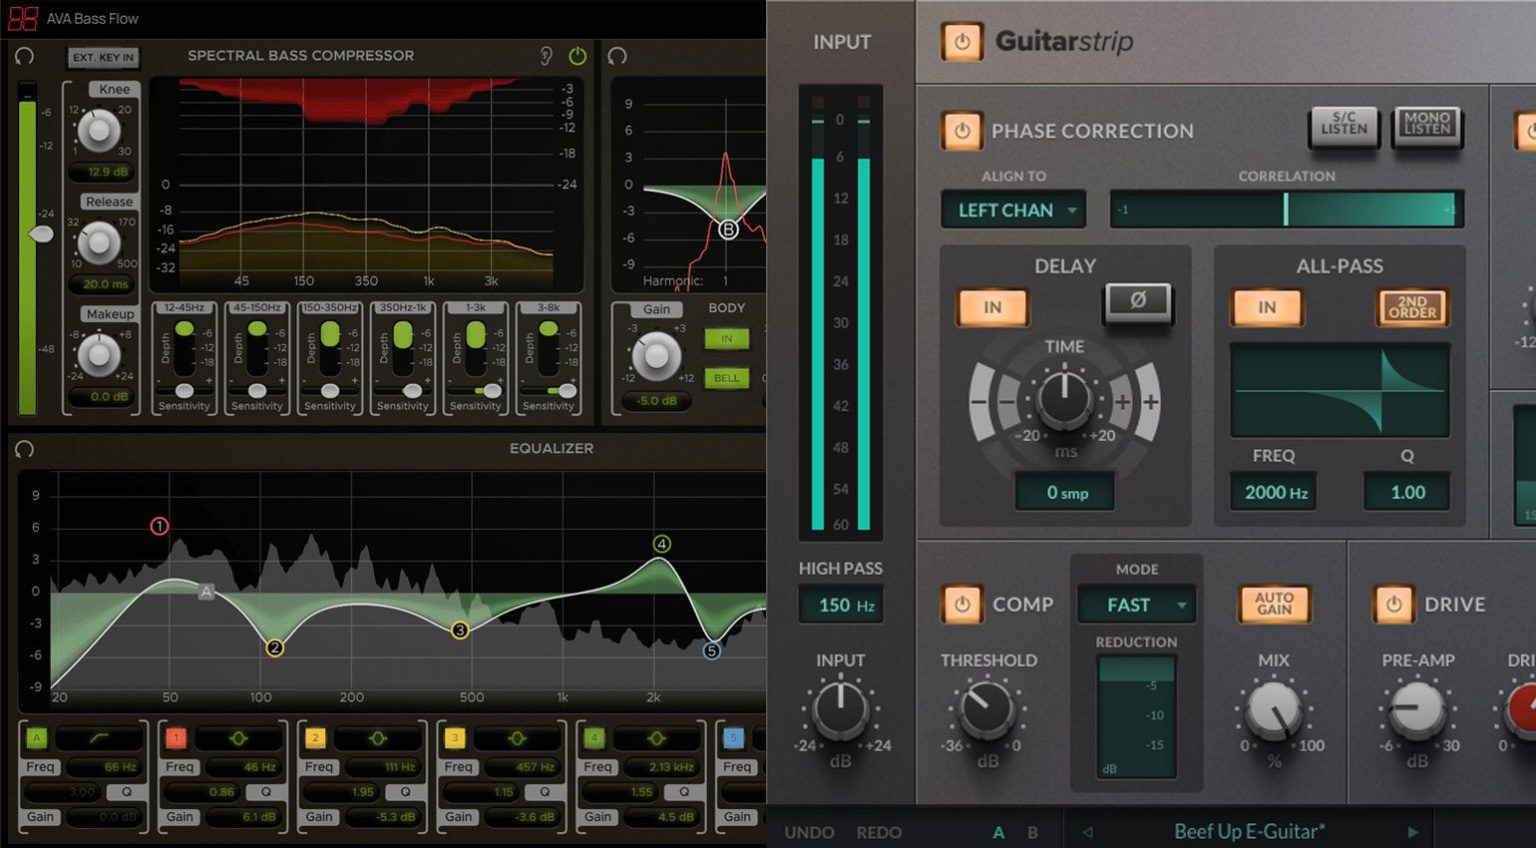Click the 12-45Hz Sensitivity slider handle

tap(184, 390)
